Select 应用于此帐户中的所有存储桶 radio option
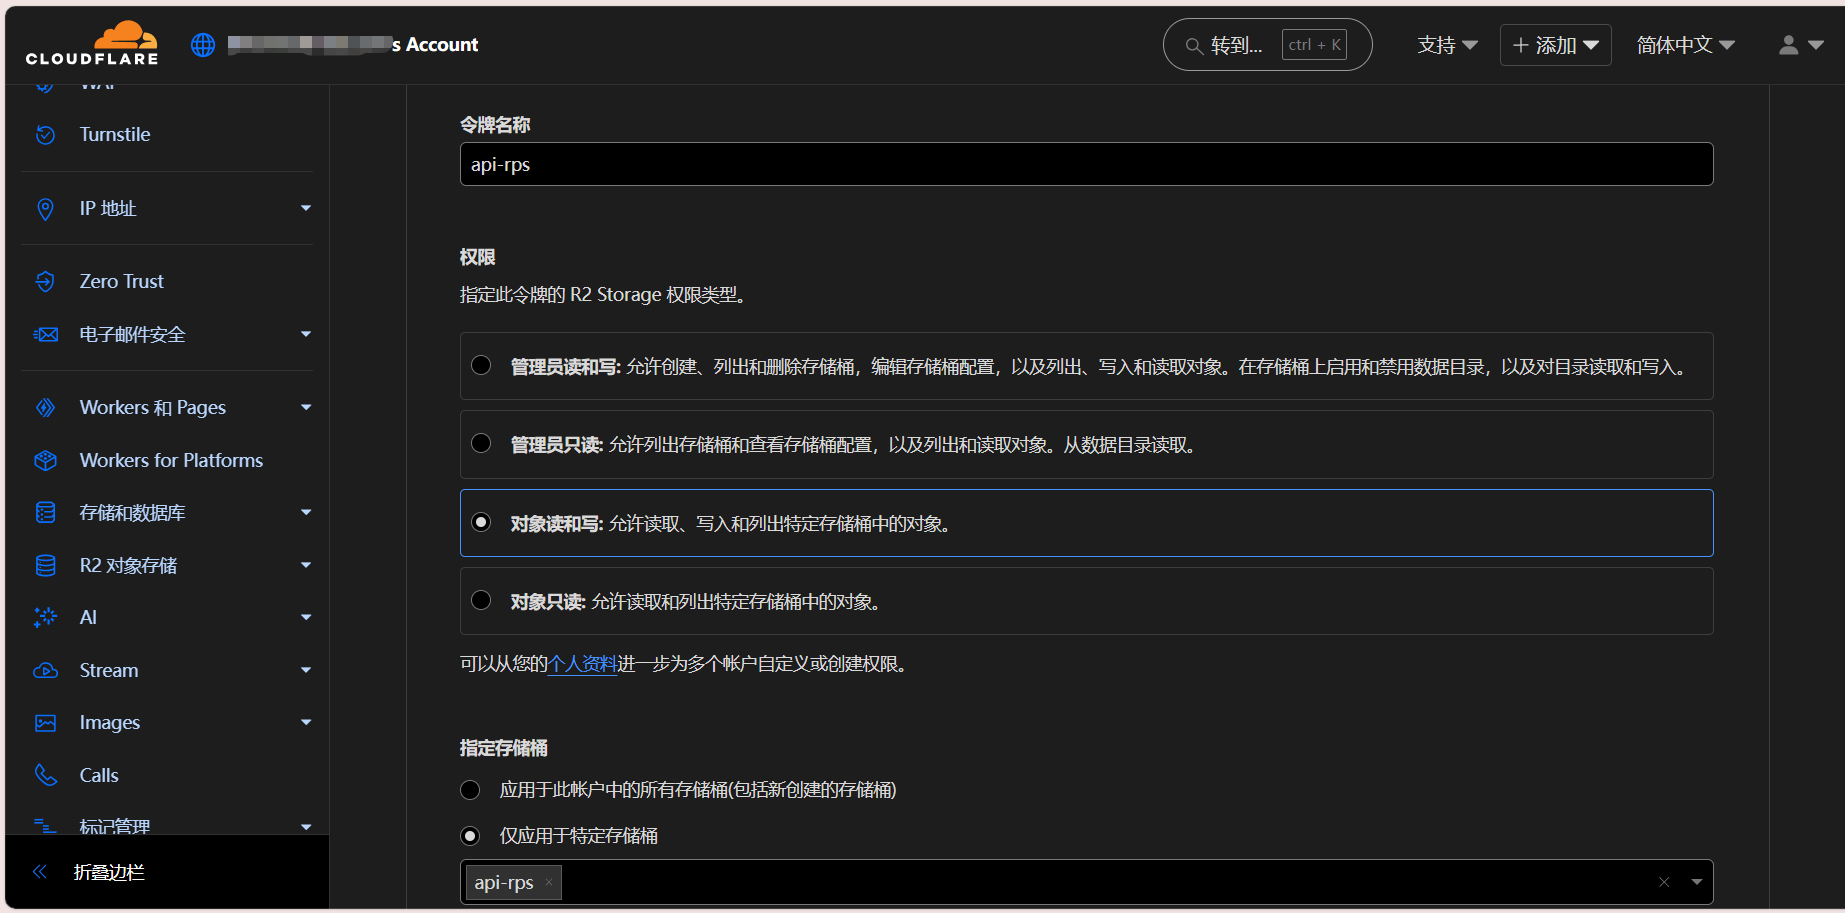Screen dimensions: 1845x913 point(470,790)
